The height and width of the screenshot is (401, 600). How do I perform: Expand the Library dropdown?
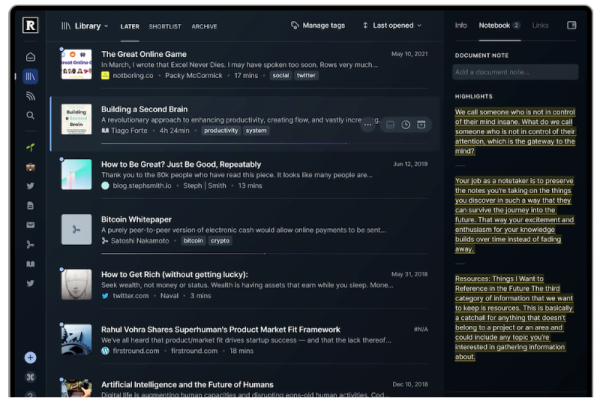click(x=85, y=26)
